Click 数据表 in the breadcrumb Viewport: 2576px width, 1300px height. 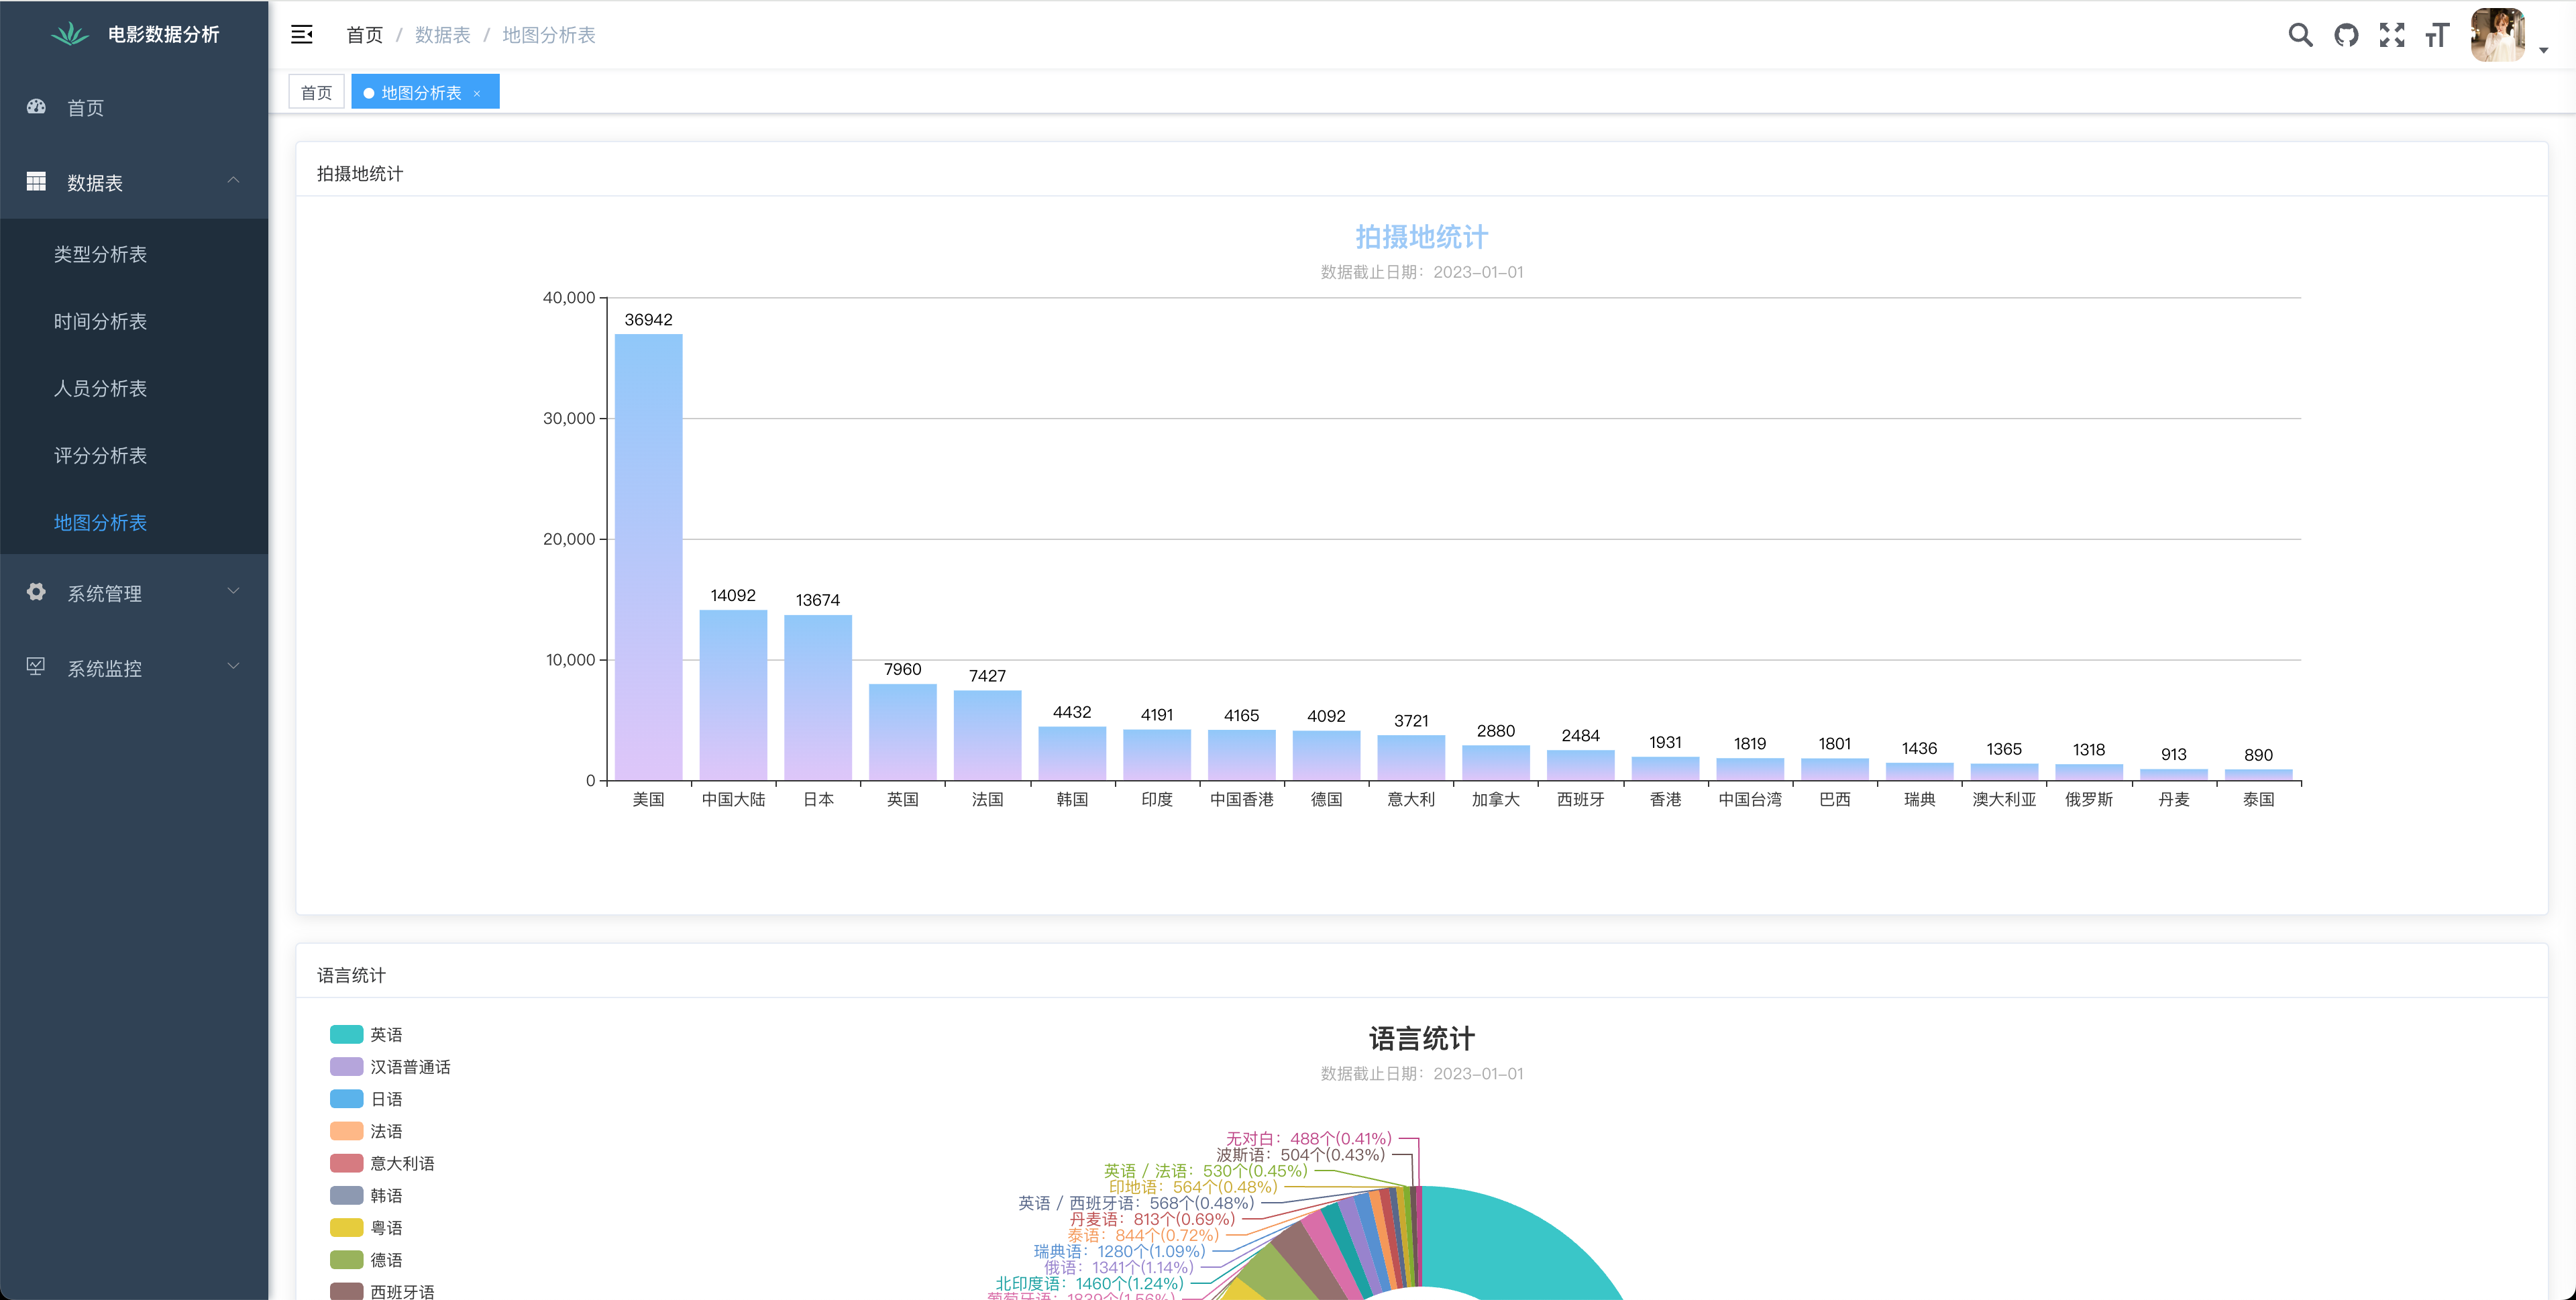[442, 35]
